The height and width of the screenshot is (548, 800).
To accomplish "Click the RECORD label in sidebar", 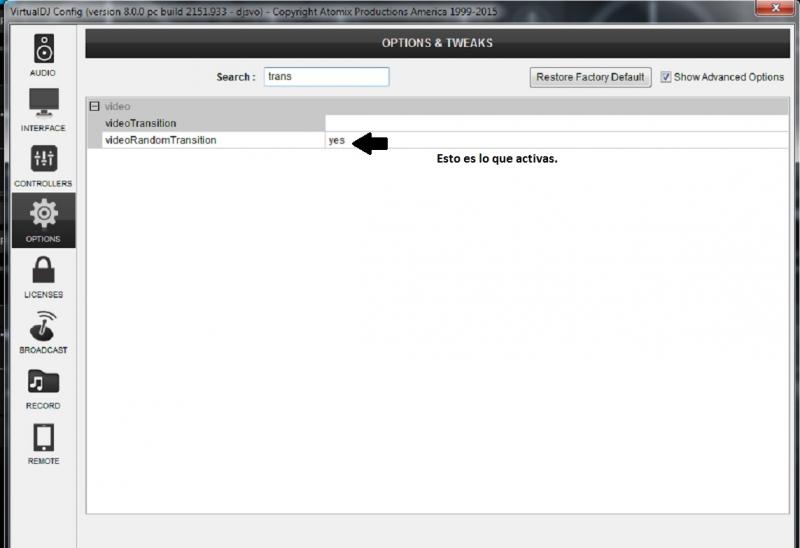I will (x=43, y=406).
